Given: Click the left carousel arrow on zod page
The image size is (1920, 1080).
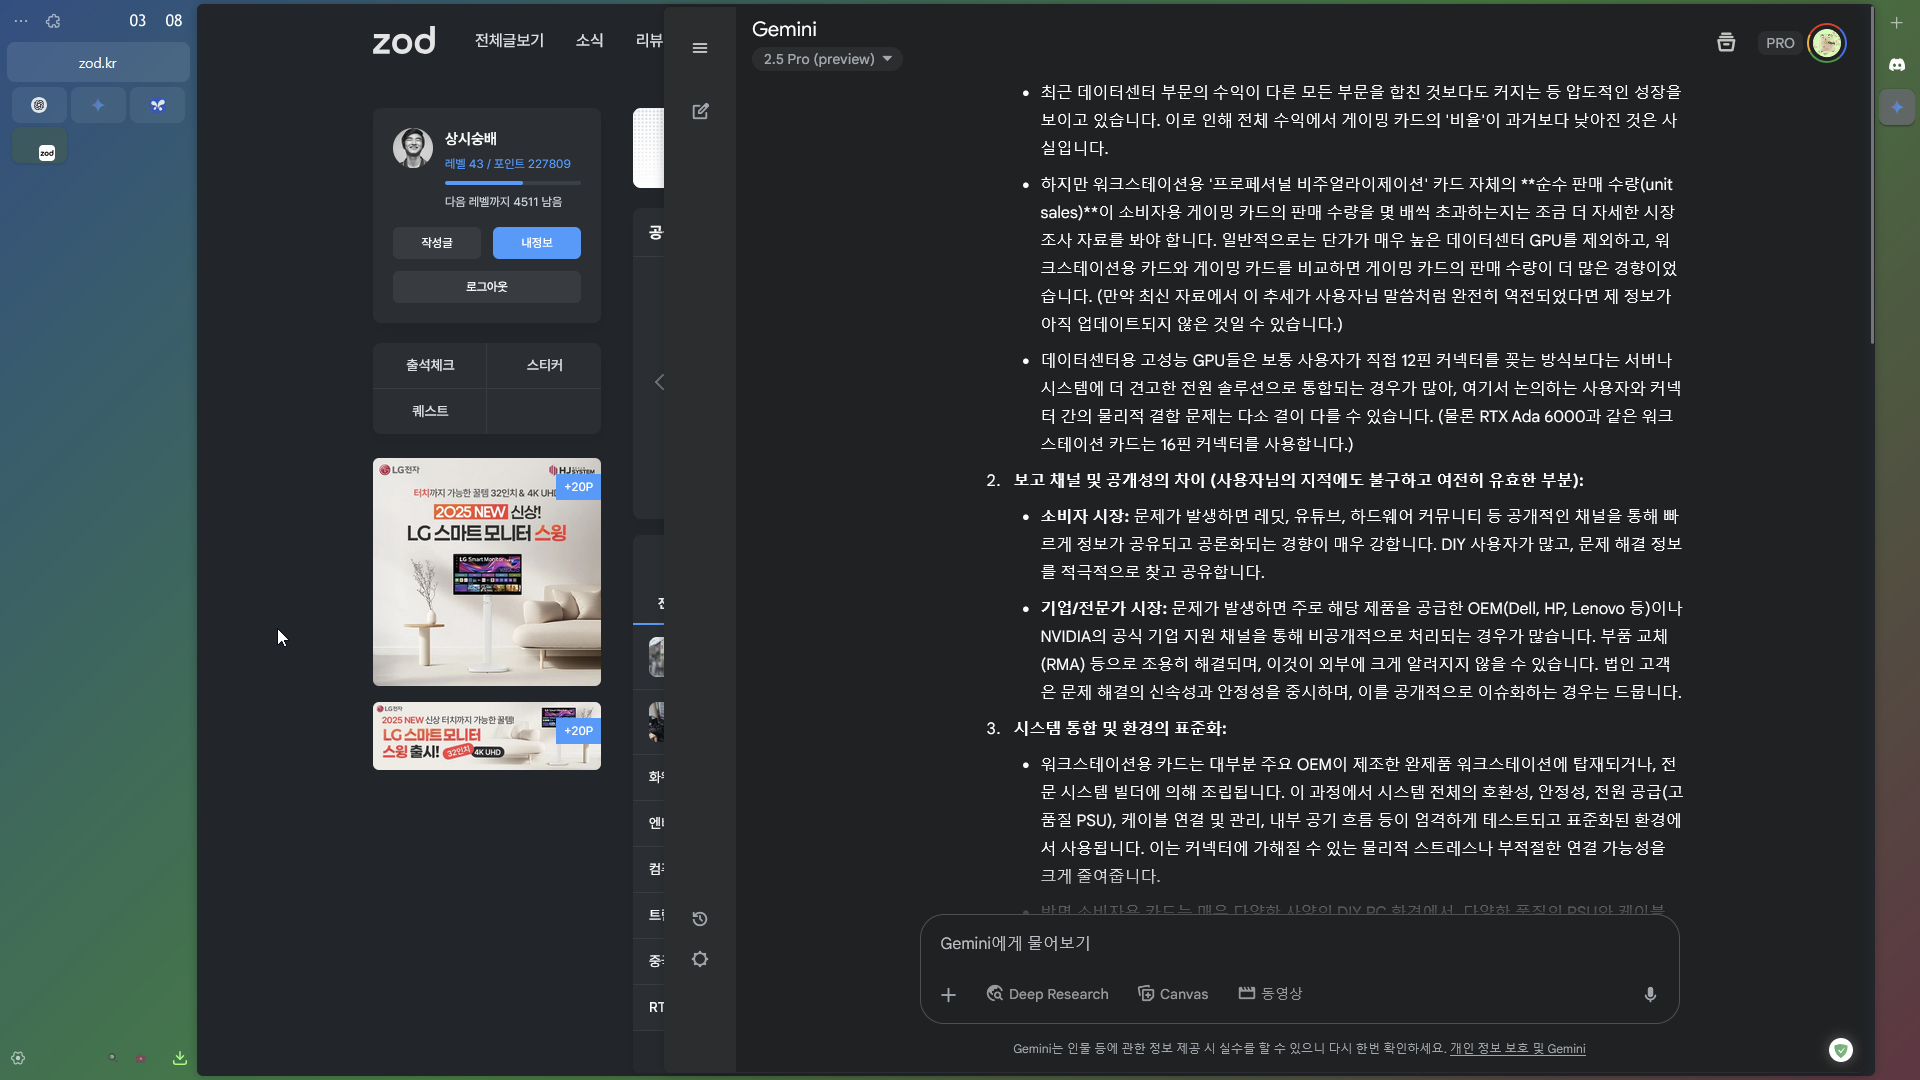Looking at the screenshot, I should click(x=659, y=382).
